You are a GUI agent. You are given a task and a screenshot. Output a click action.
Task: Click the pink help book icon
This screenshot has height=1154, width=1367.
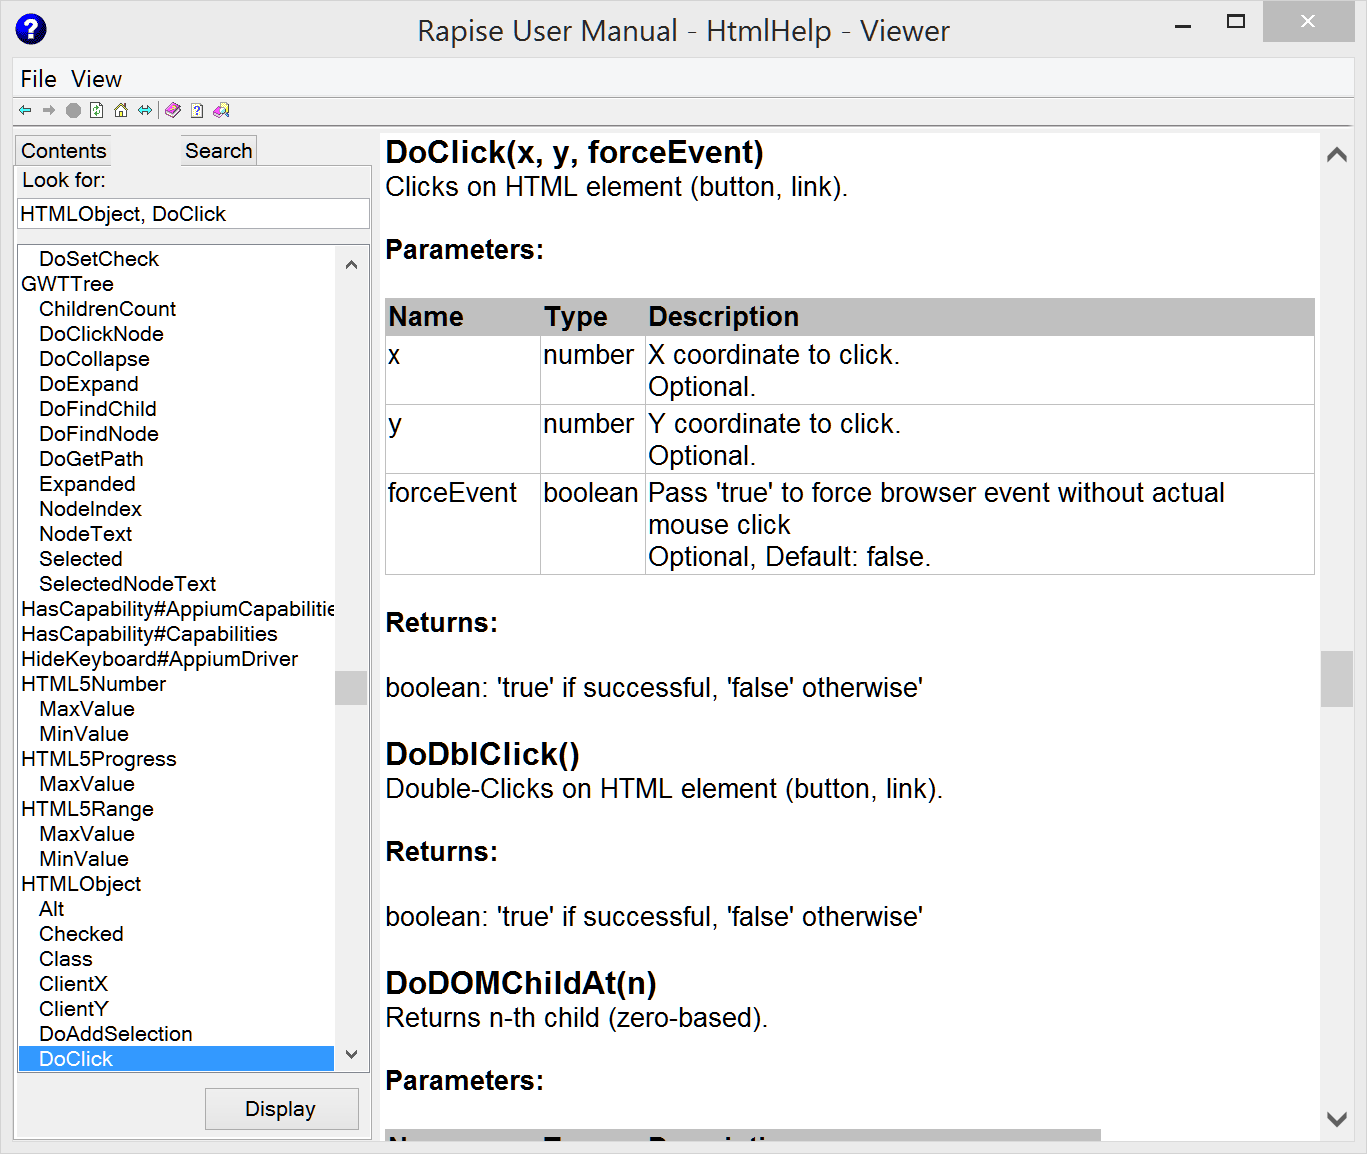[x=173, y=110]
